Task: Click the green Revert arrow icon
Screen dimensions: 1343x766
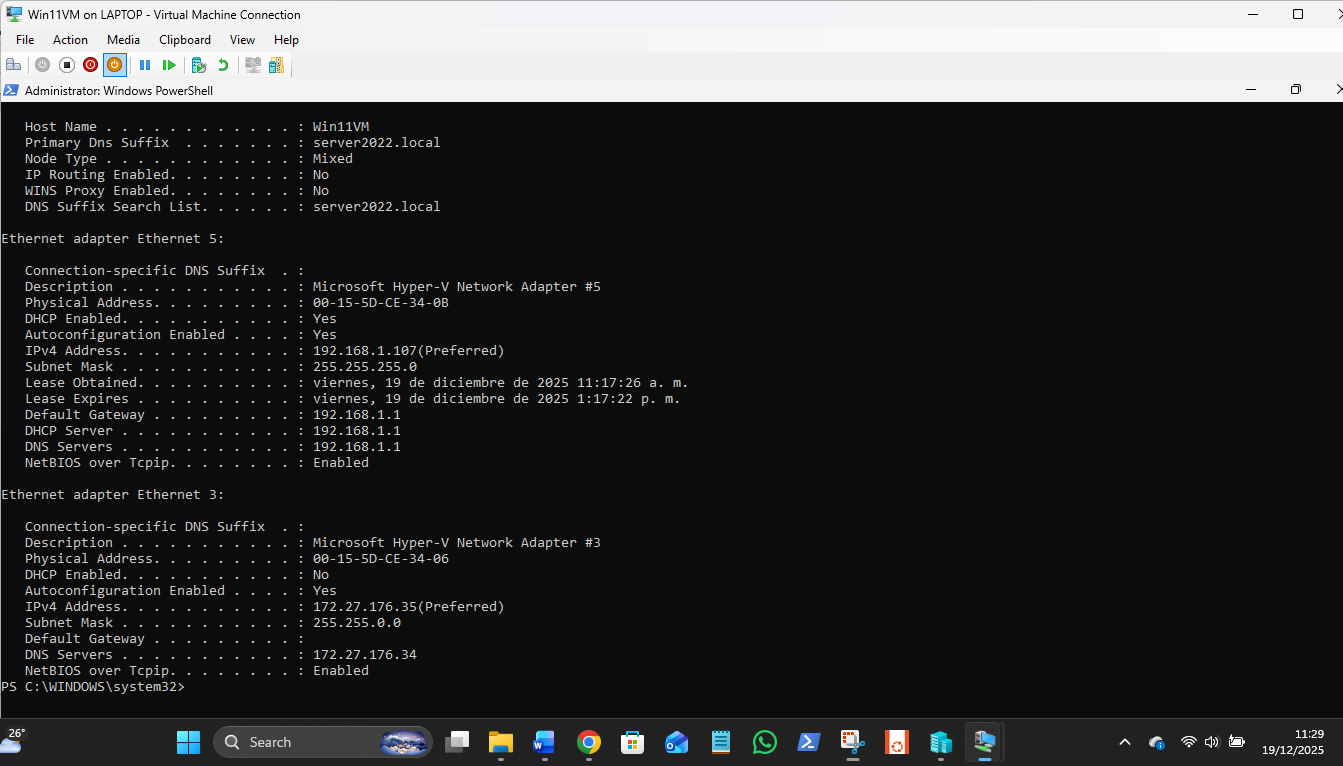Action: [223, 65]
